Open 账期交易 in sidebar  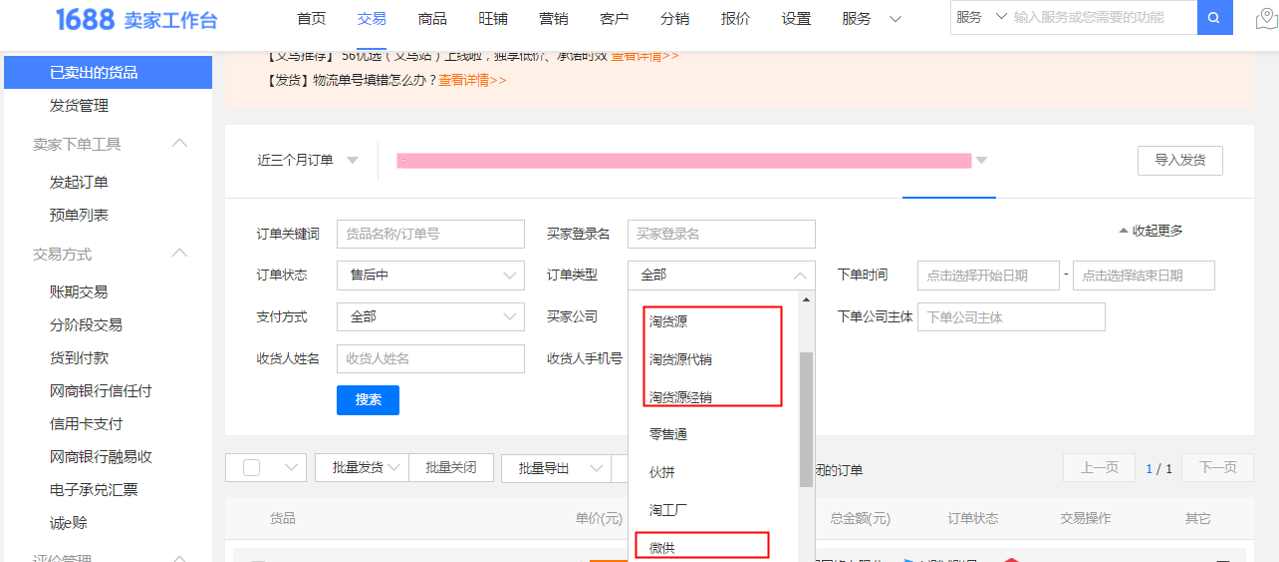coord(79,292)
